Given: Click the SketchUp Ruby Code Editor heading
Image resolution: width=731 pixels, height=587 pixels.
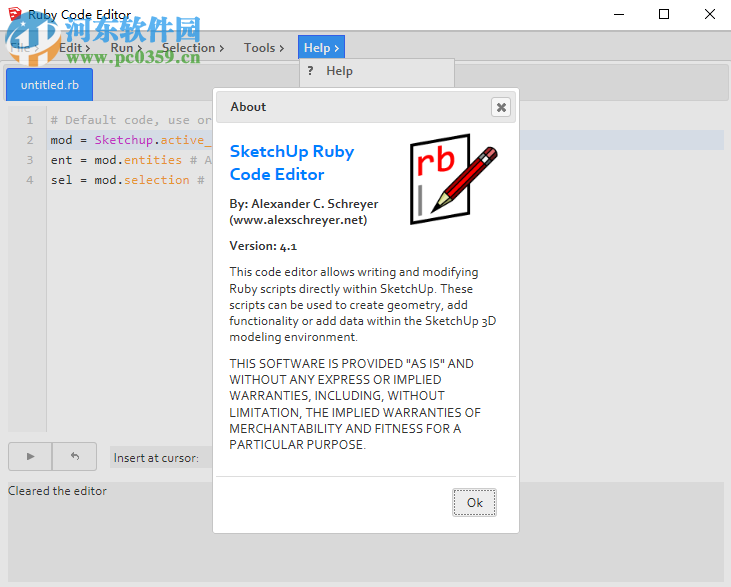Looking at the screenshot, I should coord(292,163).
